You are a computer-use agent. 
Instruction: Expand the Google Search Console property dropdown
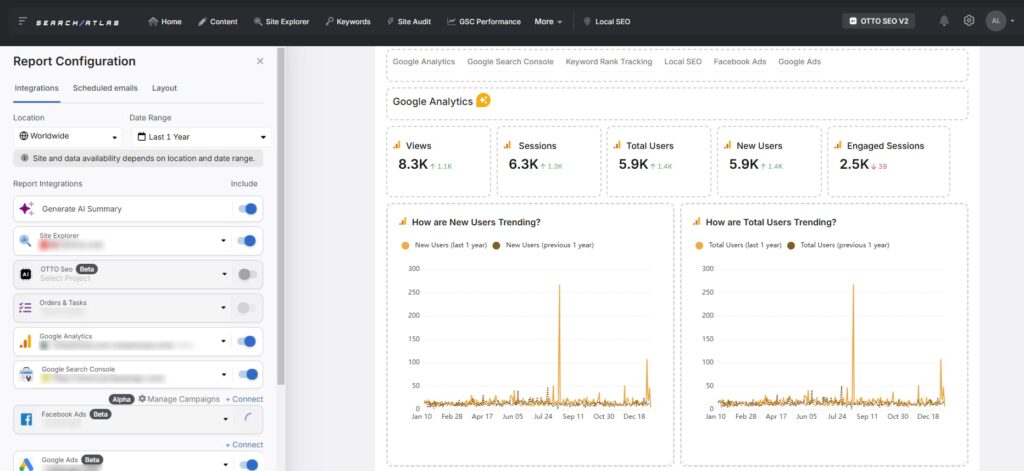[224, 374]
